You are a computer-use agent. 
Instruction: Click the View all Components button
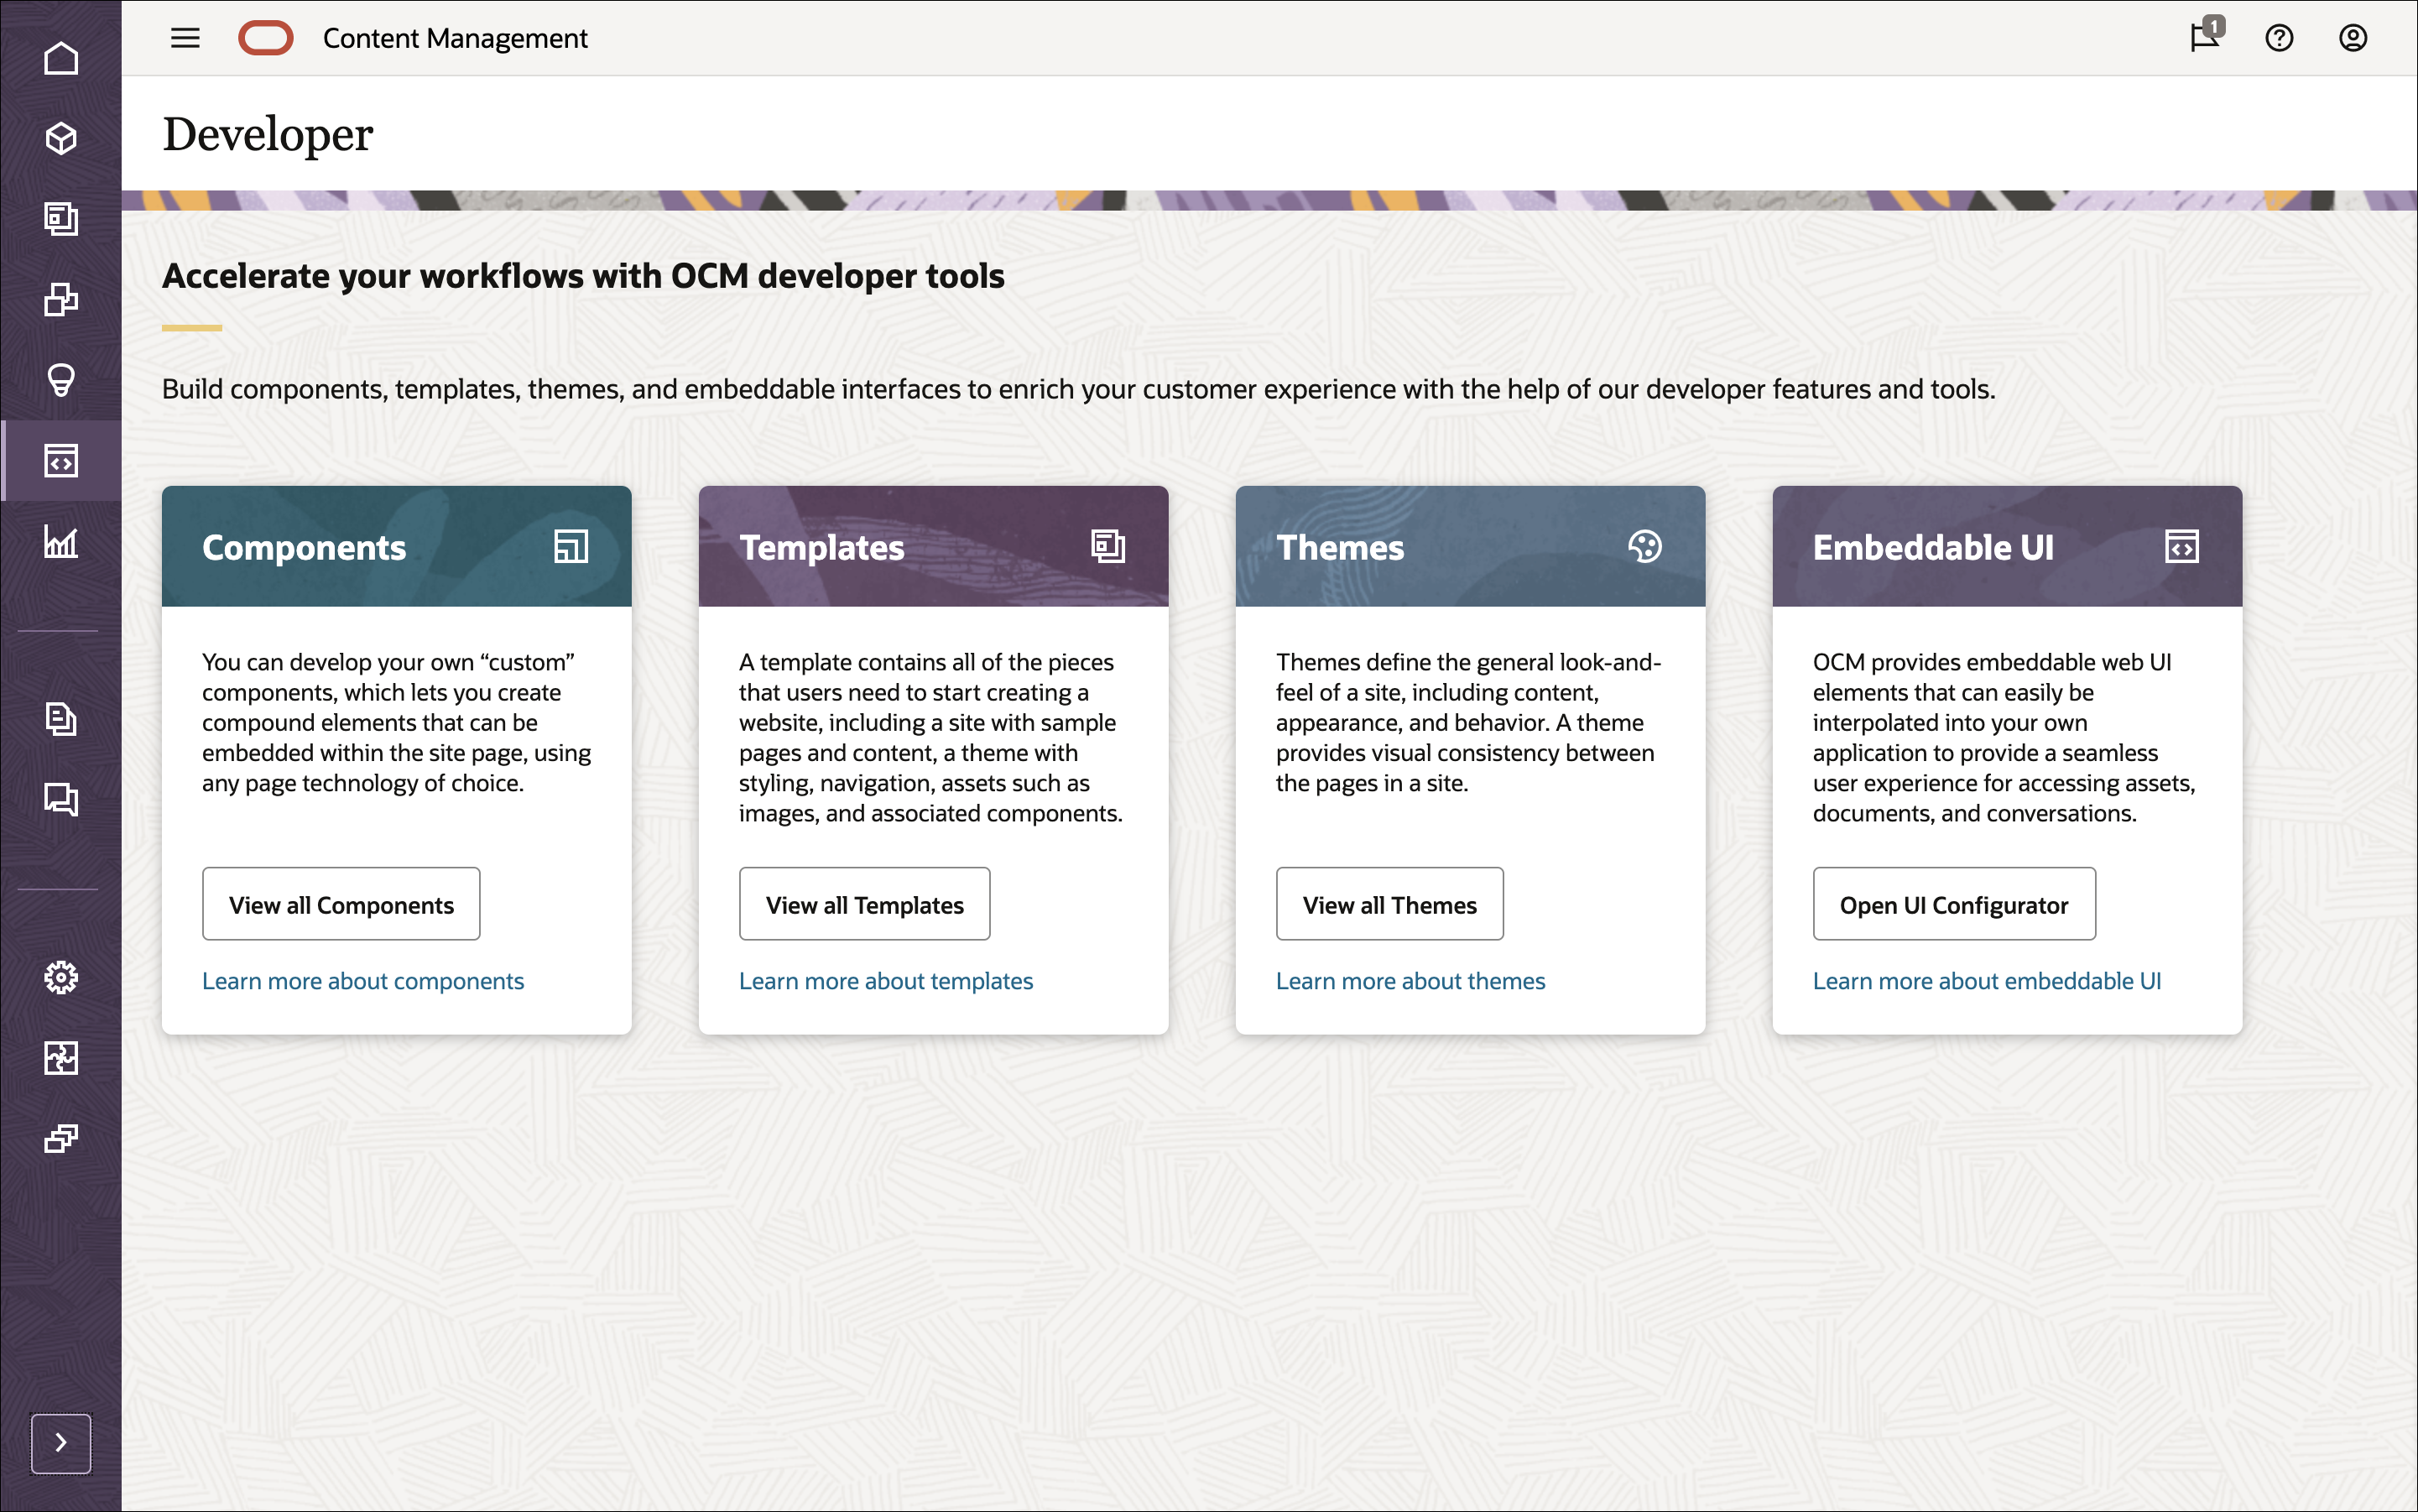tap(341, 903)
